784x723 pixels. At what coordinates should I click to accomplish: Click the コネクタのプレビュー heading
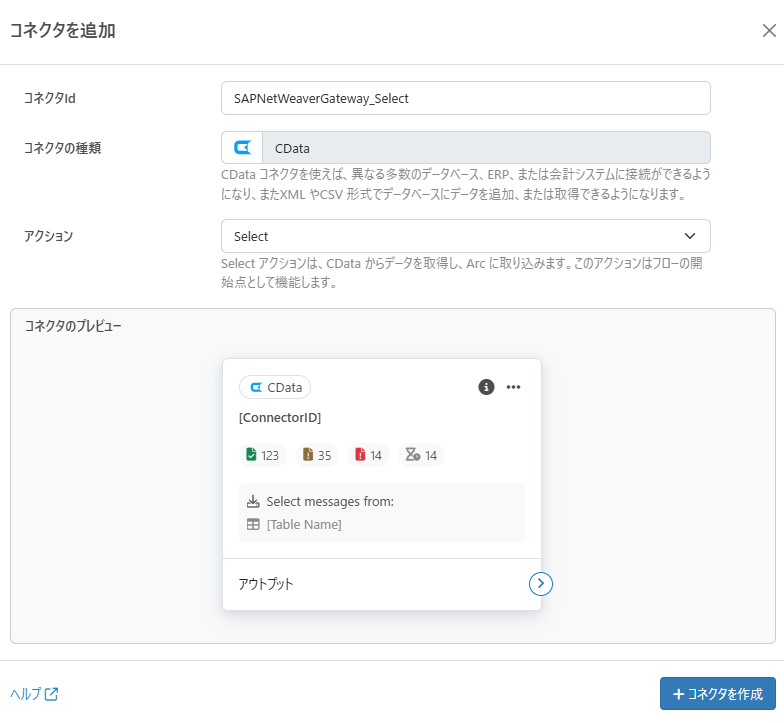coord(73,326)
